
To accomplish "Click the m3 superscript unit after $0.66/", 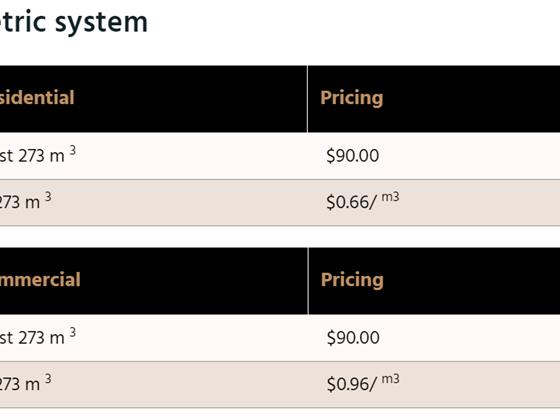I will [390, 197].
